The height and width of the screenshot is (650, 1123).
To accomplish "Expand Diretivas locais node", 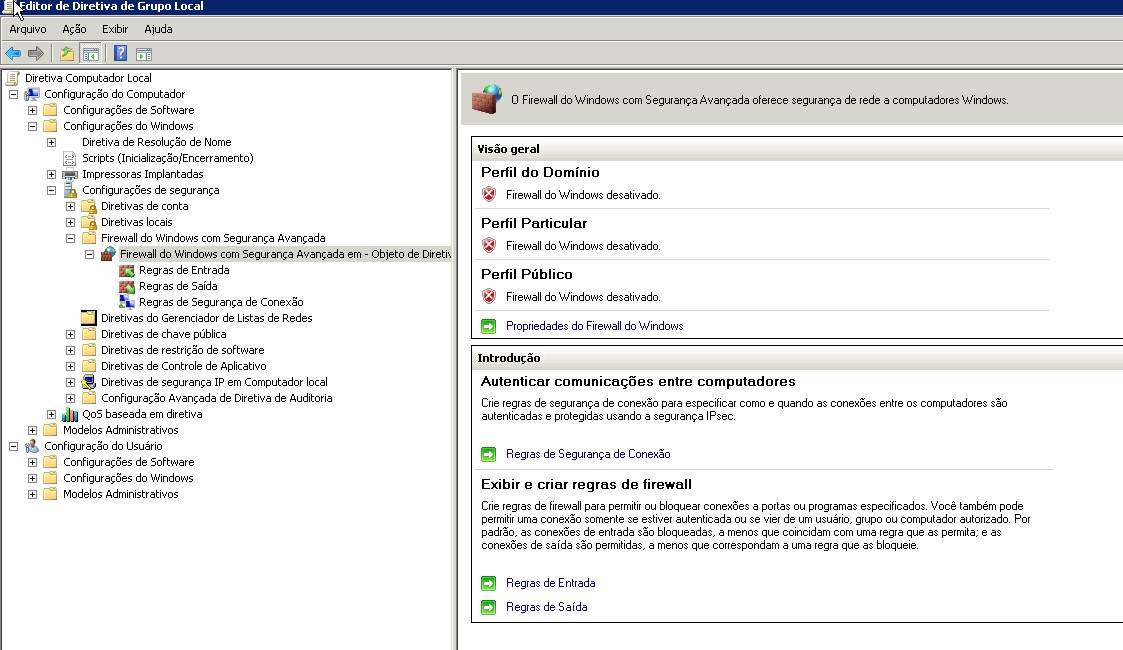I will coord(70,223).
